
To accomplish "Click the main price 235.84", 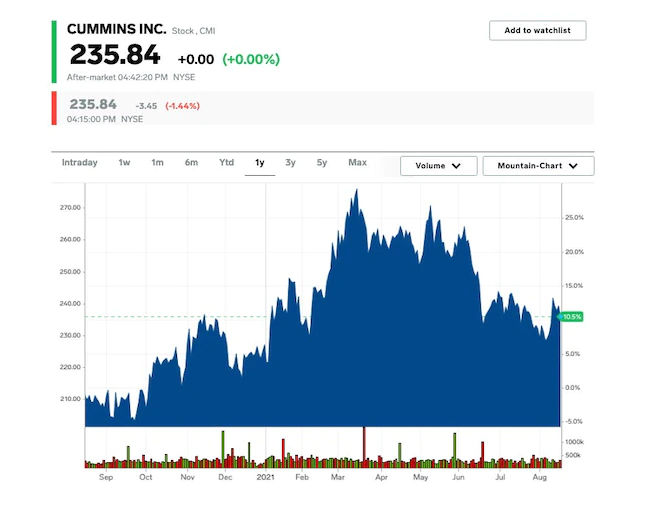I will coord(115,55).
